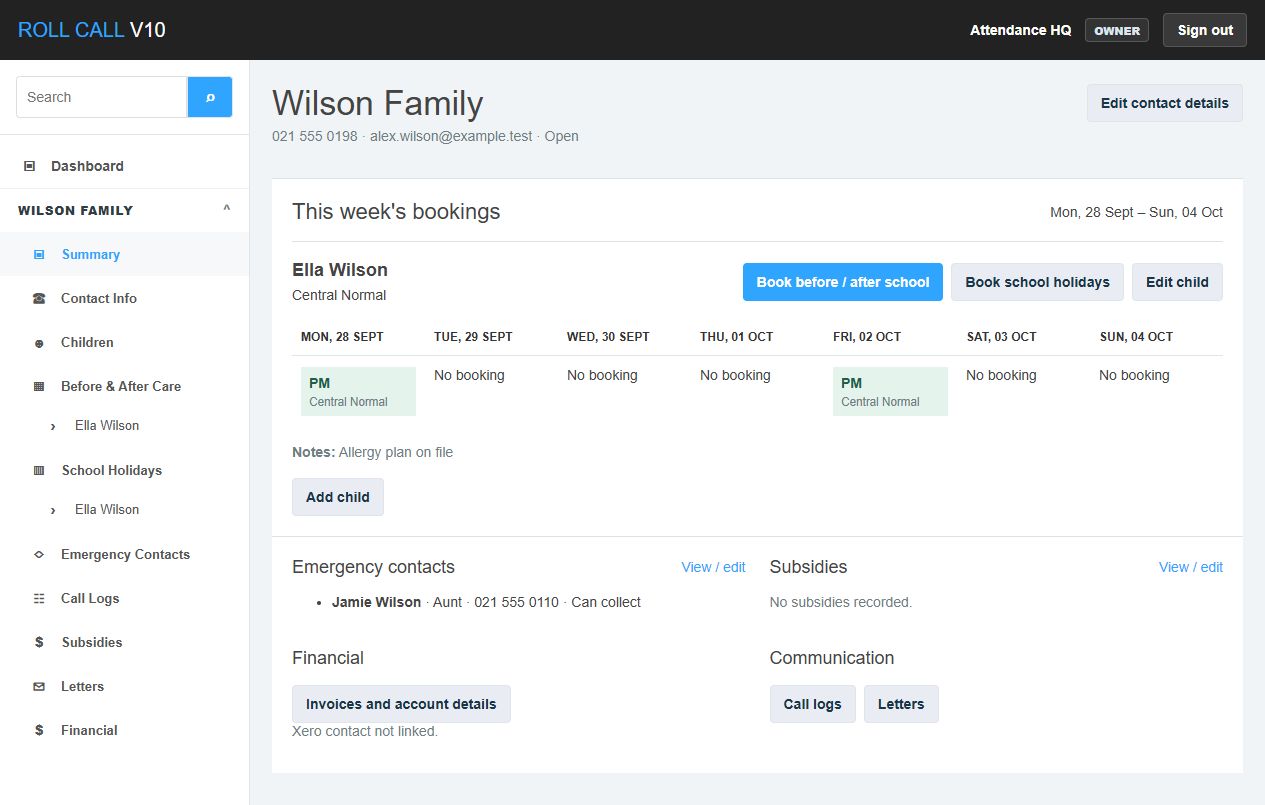This screenshot has height=805, width=1265.
Task: Open Emergency Contacts in sidebar
Action: click(124, 554)
